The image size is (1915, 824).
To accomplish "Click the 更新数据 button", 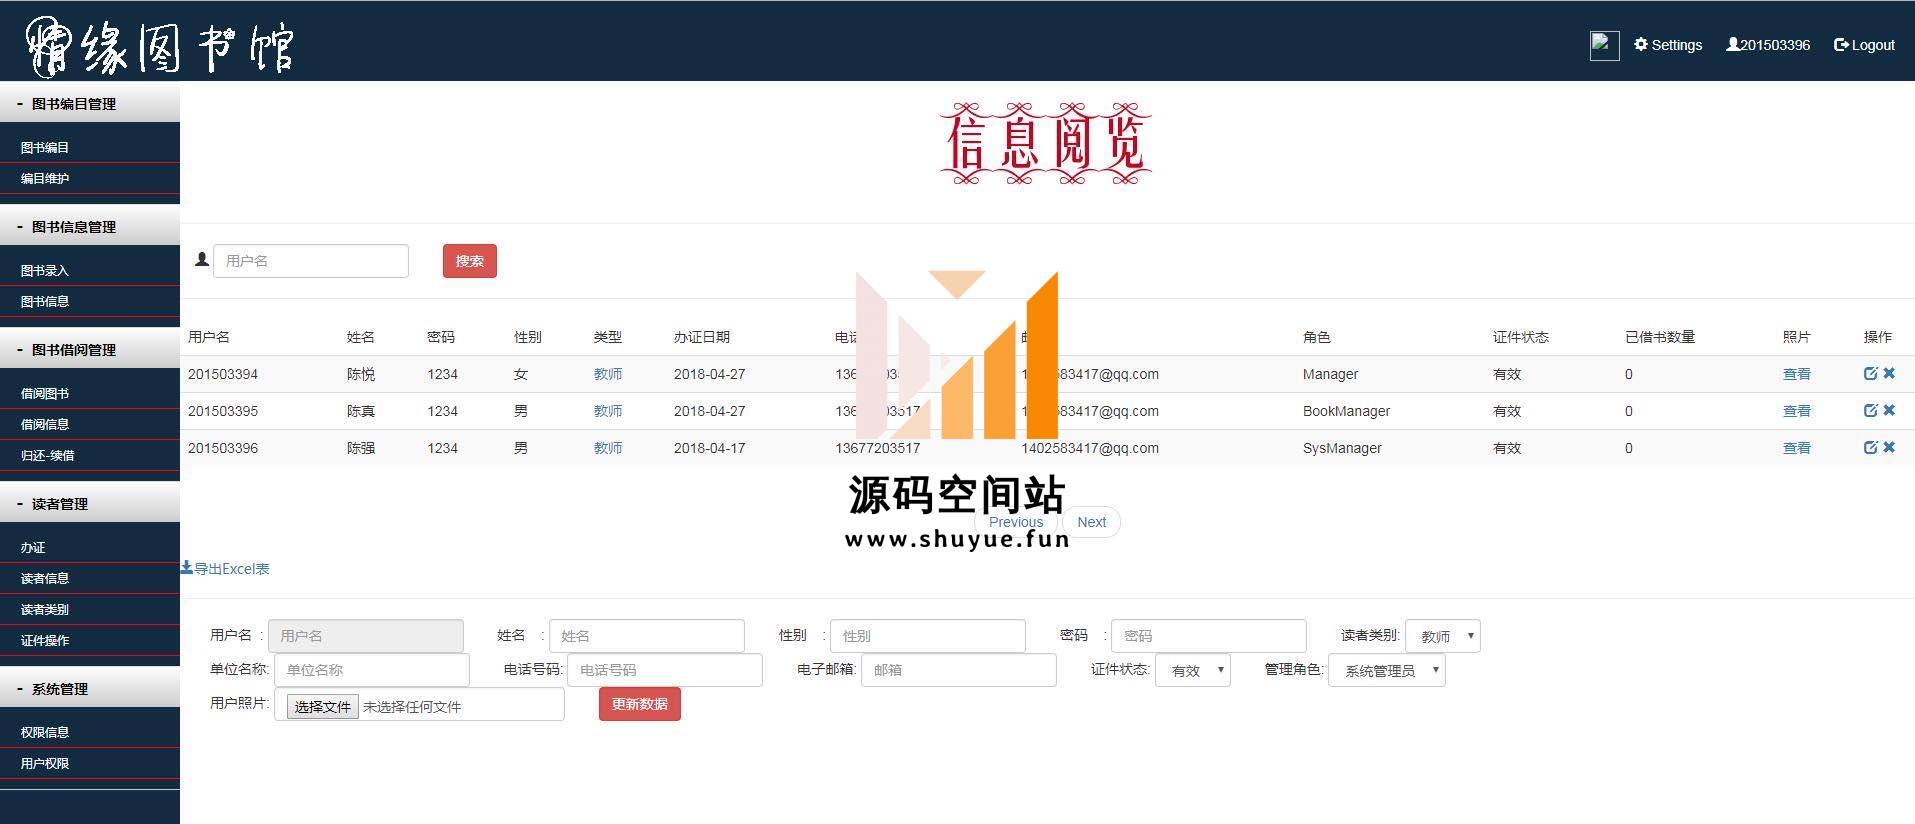I will click(639, 704).
